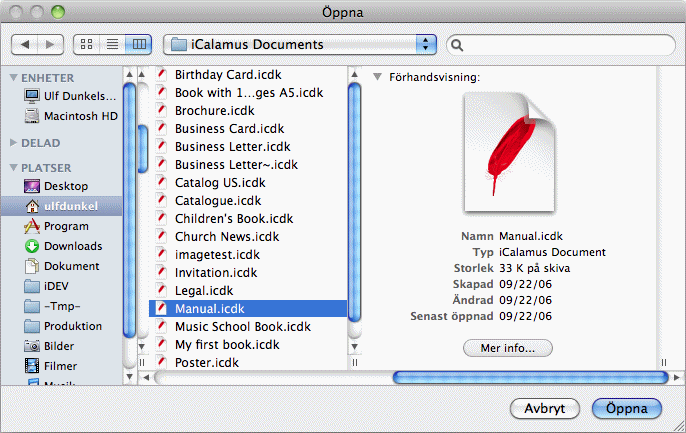Select file Poster.icdk
The height and width of the screenshot is (433, 686).
(248, 363)
